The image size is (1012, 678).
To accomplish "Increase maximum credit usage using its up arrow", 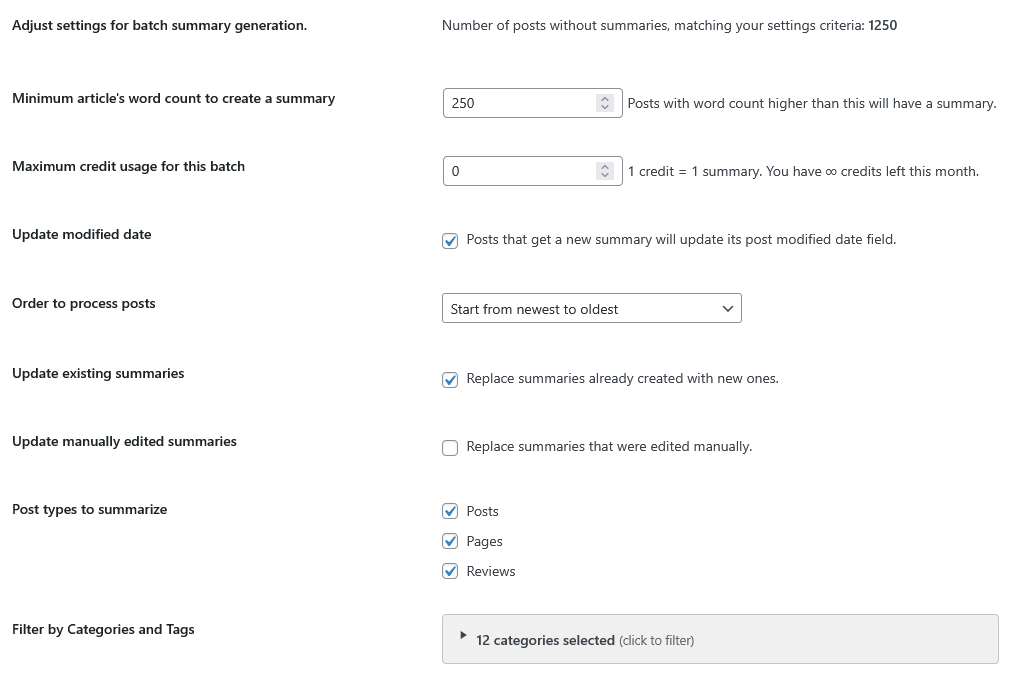I will pyautogui.click(x=604, y=165).
